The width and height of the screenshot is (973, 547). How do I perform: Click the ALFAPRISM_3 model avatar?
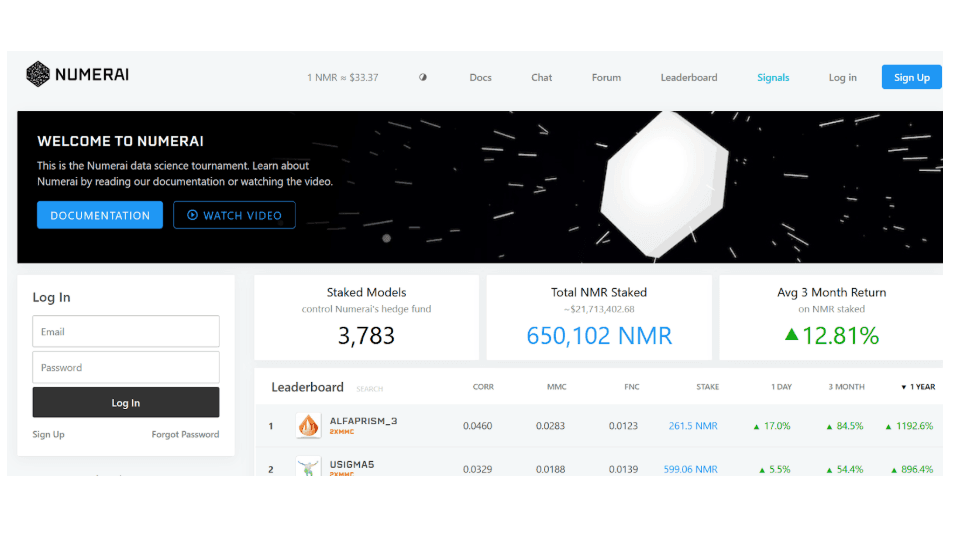tap(308, 426)
